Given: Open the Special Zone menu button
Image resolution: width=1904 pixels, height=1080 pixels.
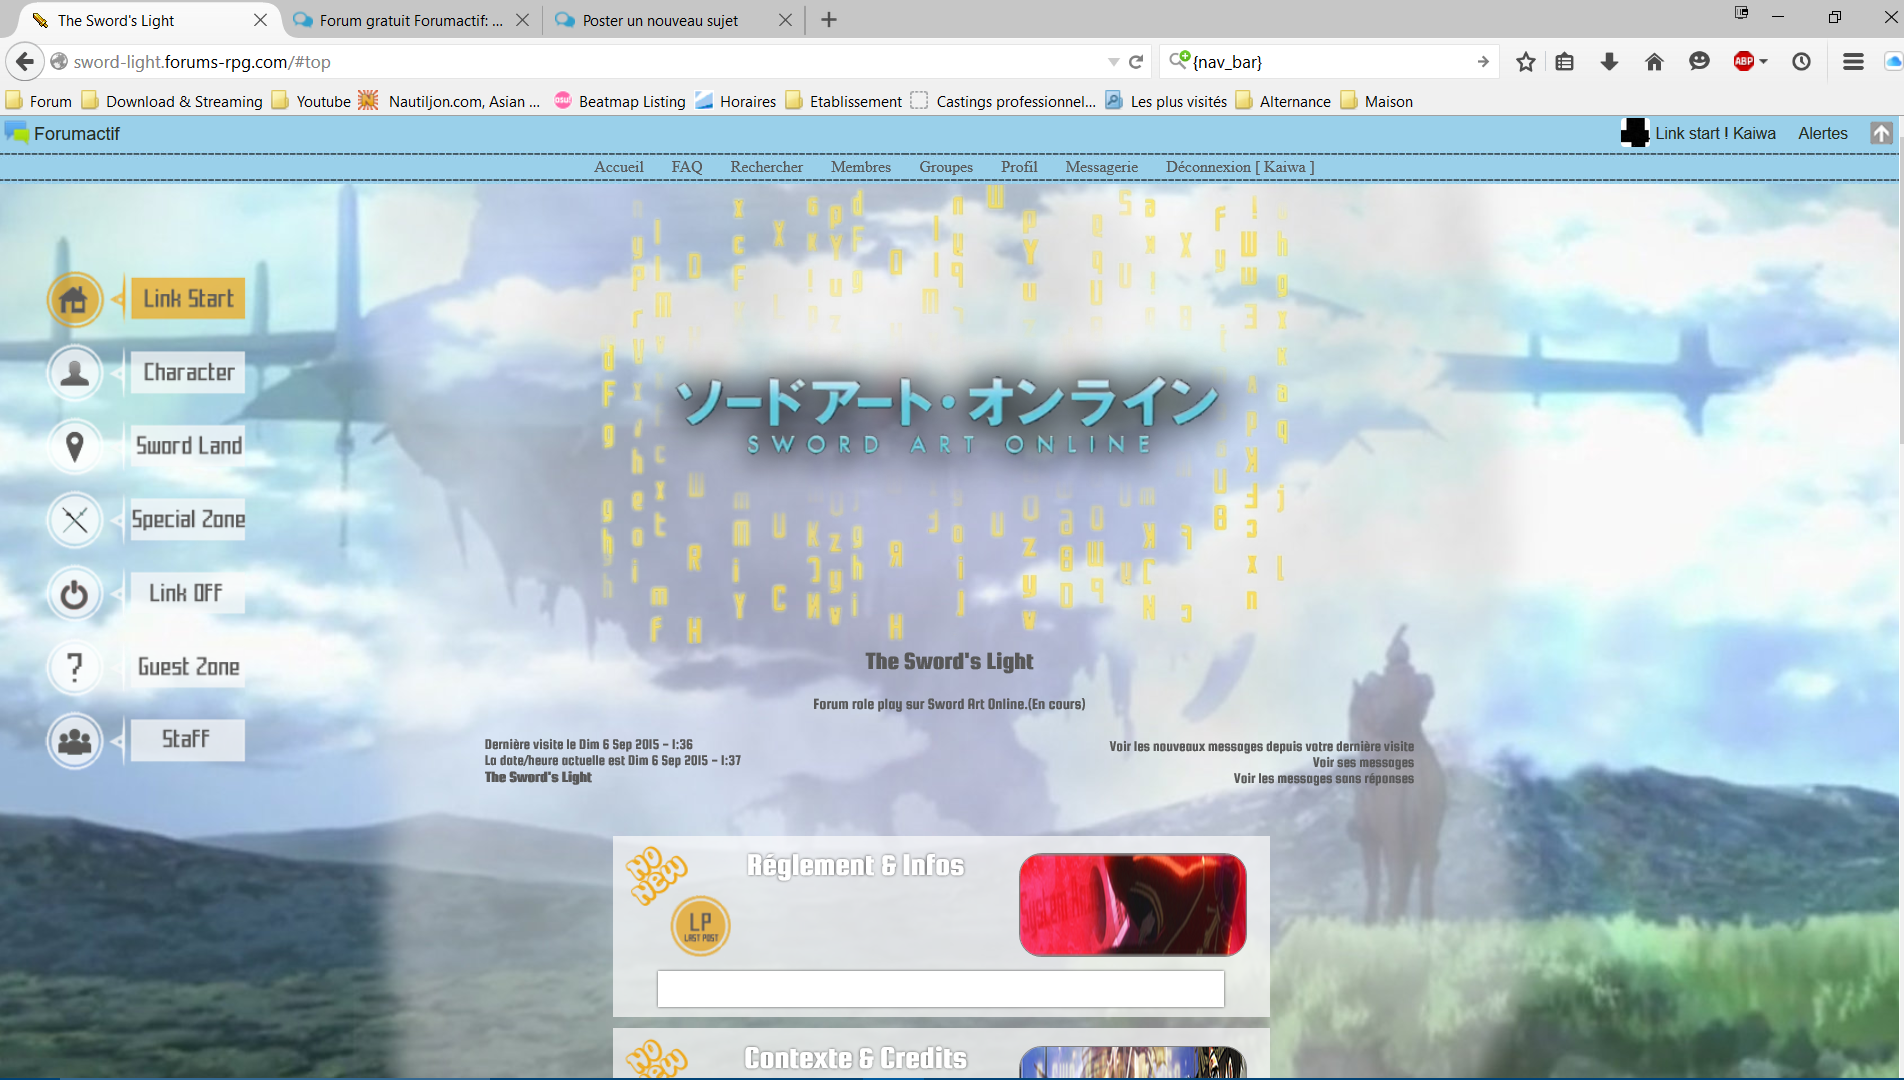Looking at the screenshot, I should click(x=188, y=519).
